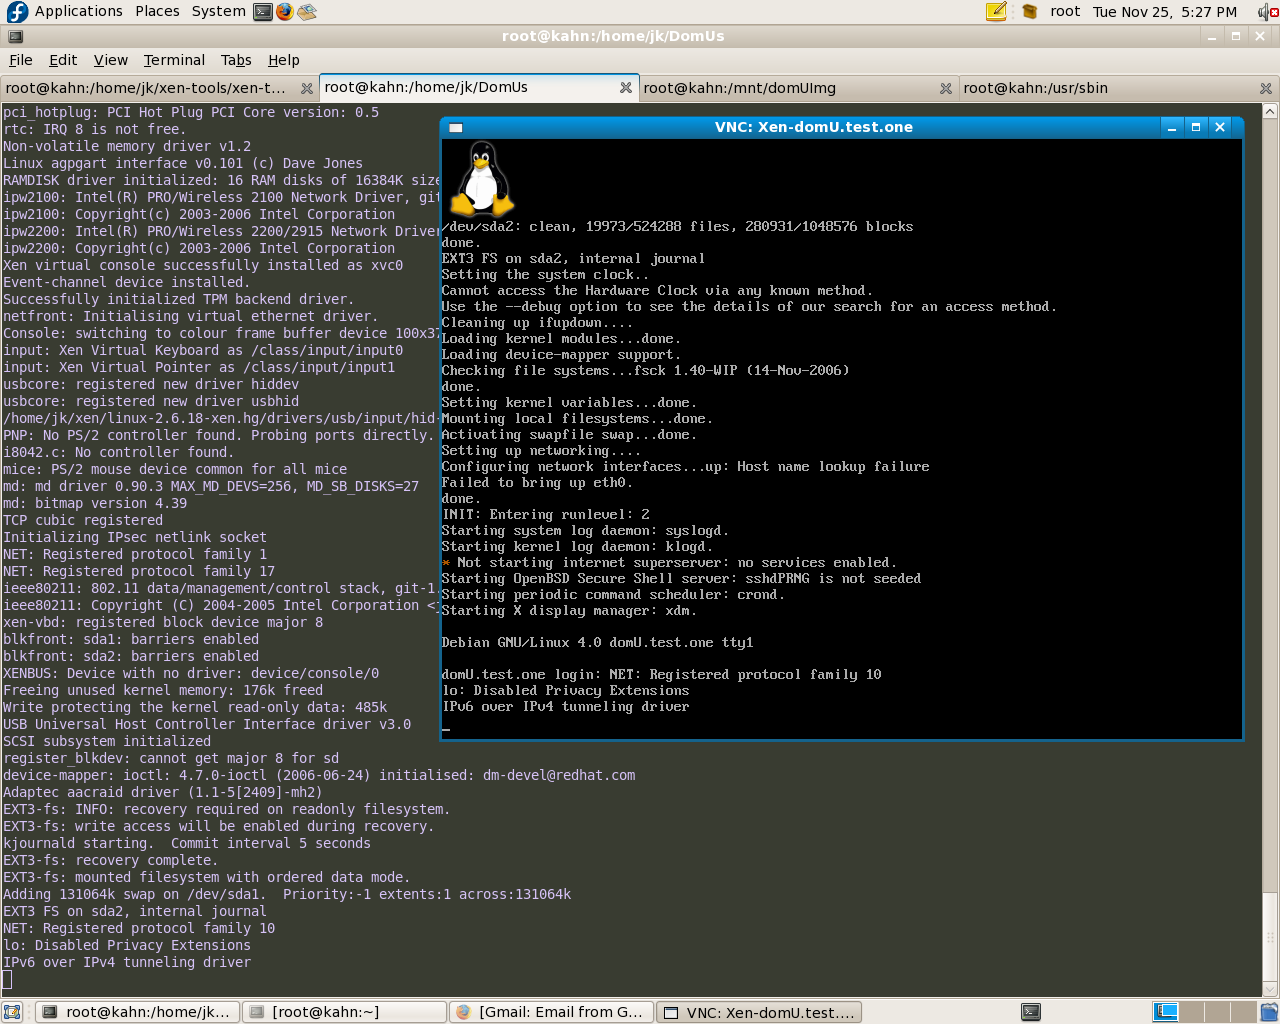The width and height of the screenshot is (1280, 1024).
Task: Launch the terminal from the top panel
Action: (x=263, y=12)
